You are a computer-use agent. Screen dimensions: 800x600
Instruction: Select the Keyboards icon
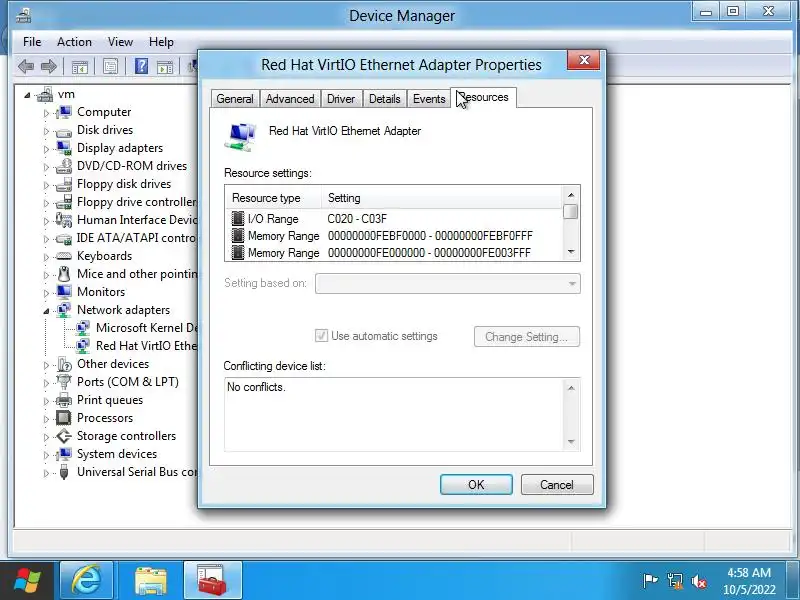click(64, 256)
